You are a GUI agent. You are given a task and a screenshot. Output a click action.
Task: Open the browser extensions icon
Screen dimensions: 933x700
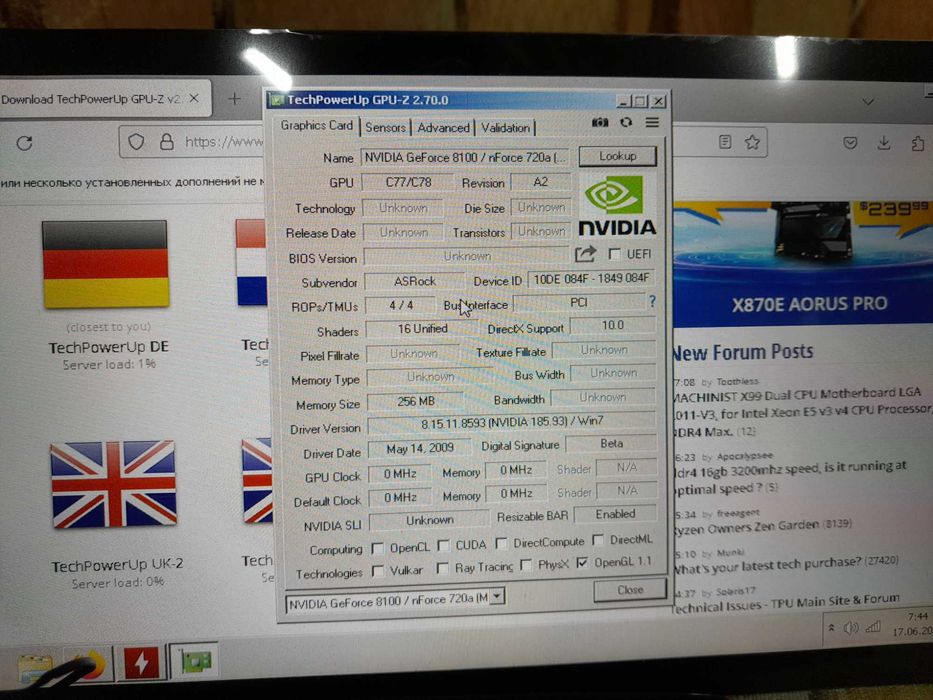point(918,143)
